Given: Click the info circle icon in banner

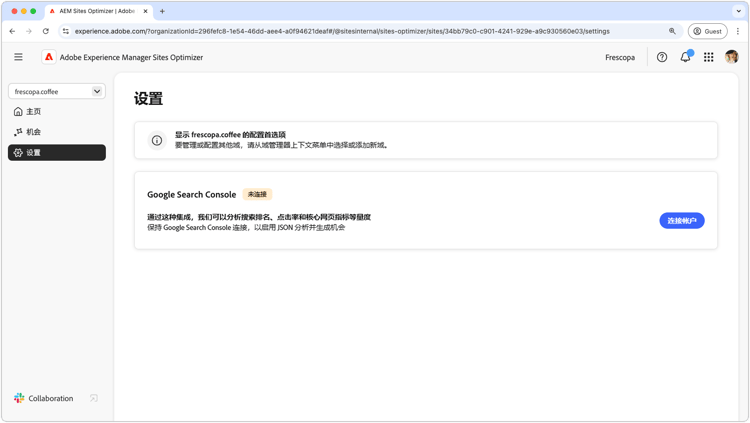Looking at the screenshot, I should pyautogui.click(x=157, y=140).
